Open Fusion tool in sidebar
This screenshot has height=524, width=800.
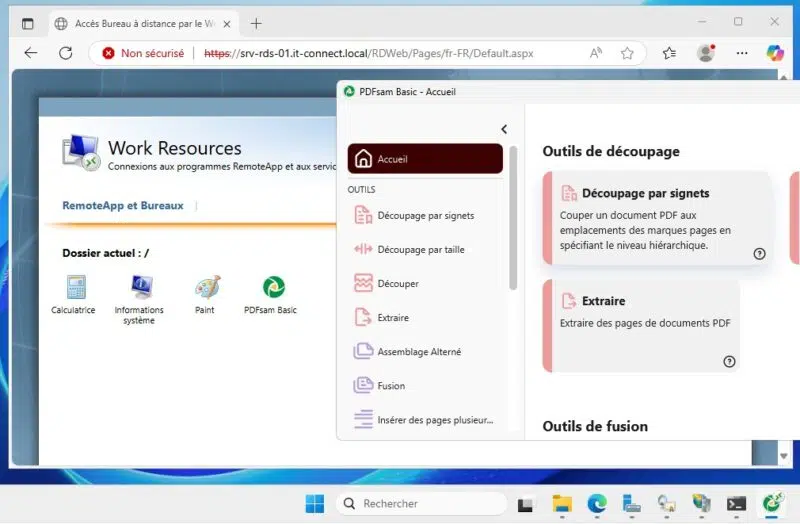tap(425, 386)
